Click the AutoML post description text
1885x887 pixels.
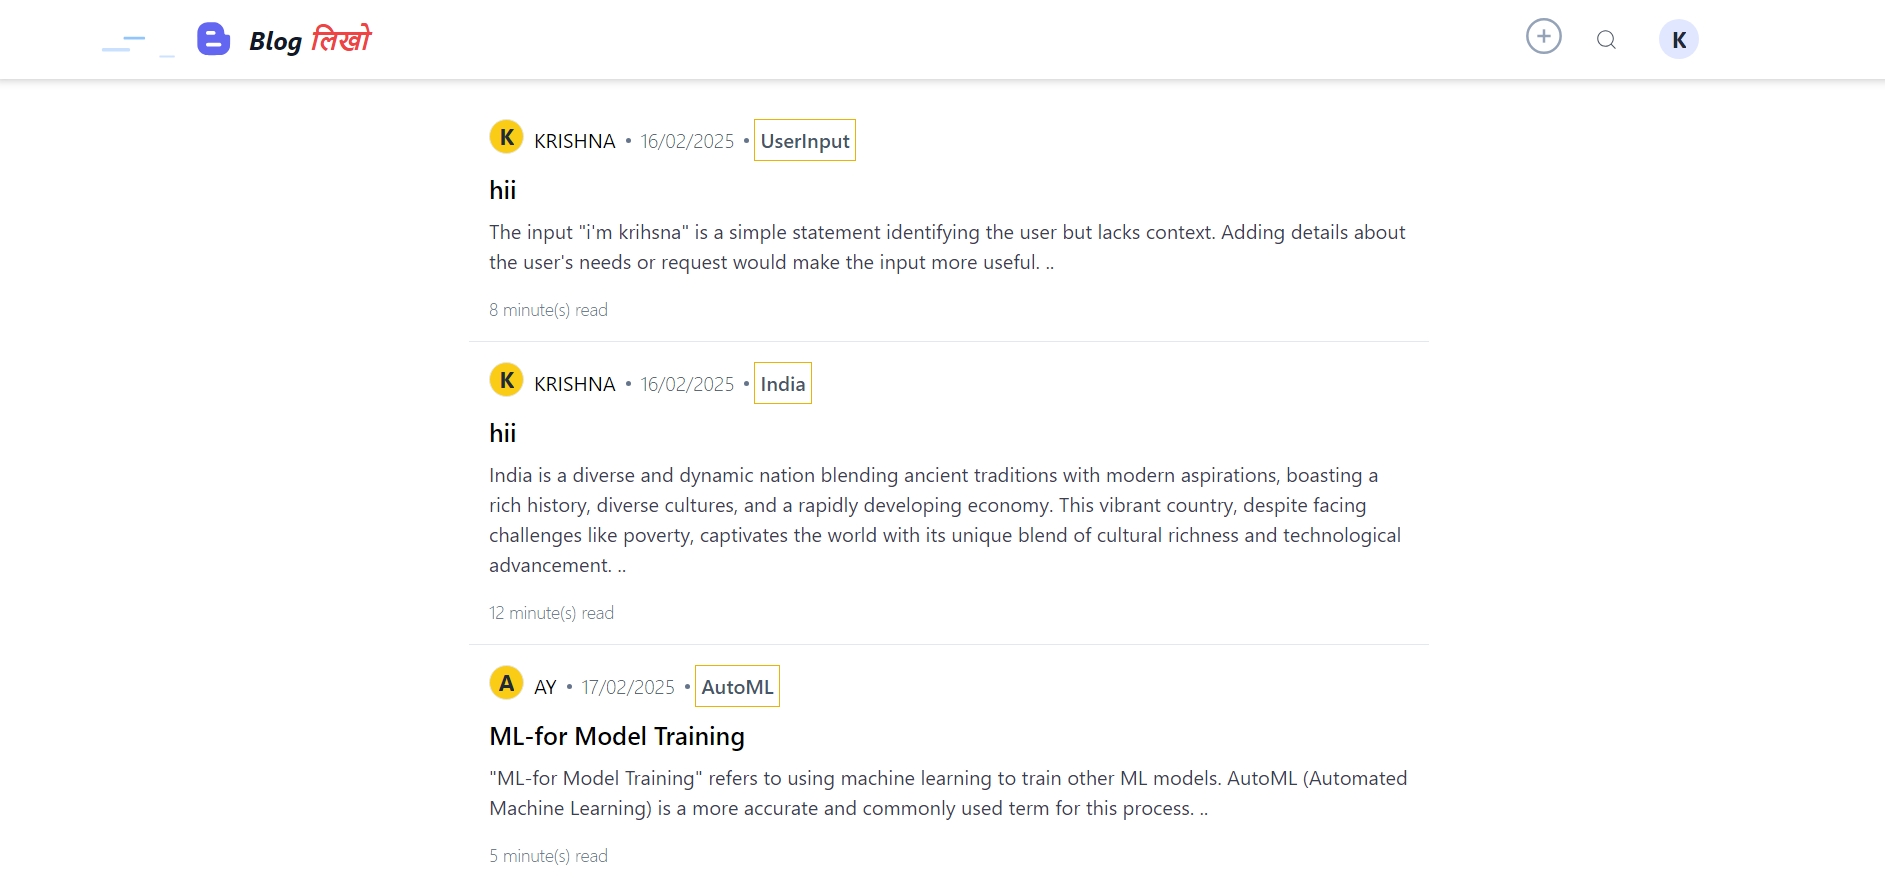(x=948, y=793)
